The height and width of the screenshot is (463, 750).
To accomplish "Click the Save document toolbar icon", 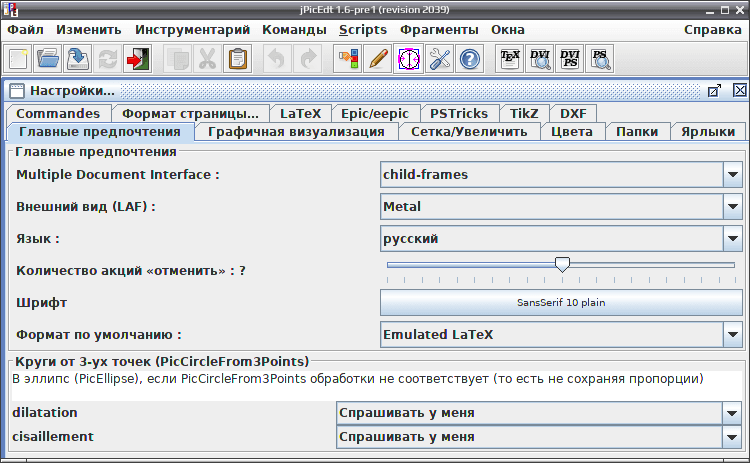I will 77,59.
